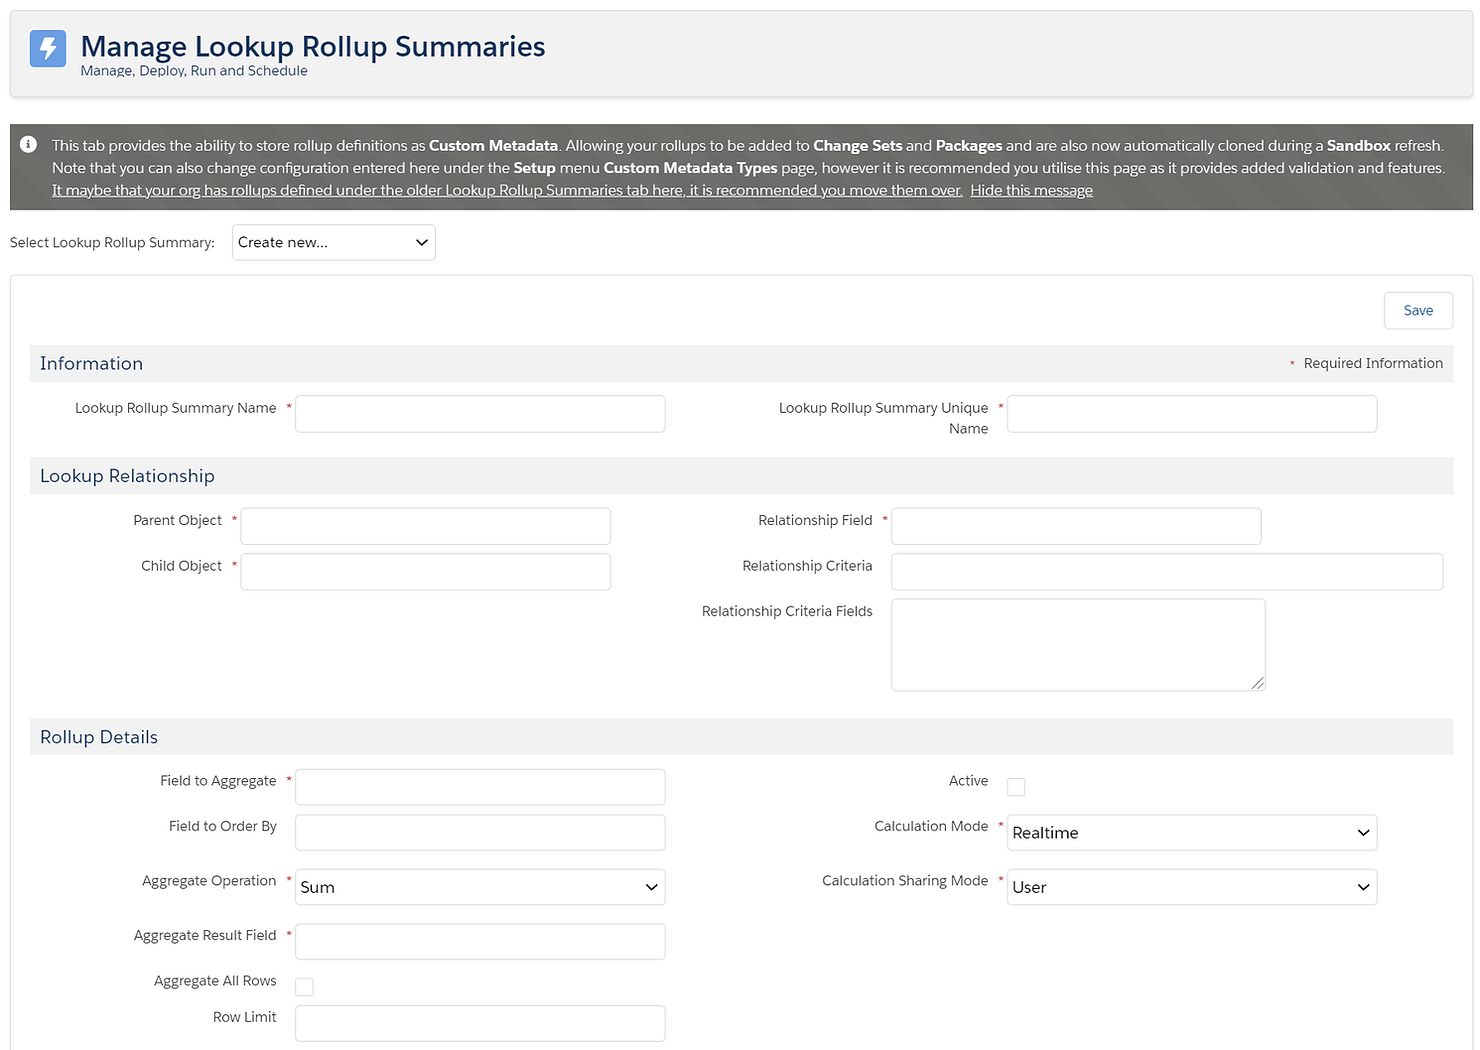Open the Calculation Mode dropdown

1192,833
